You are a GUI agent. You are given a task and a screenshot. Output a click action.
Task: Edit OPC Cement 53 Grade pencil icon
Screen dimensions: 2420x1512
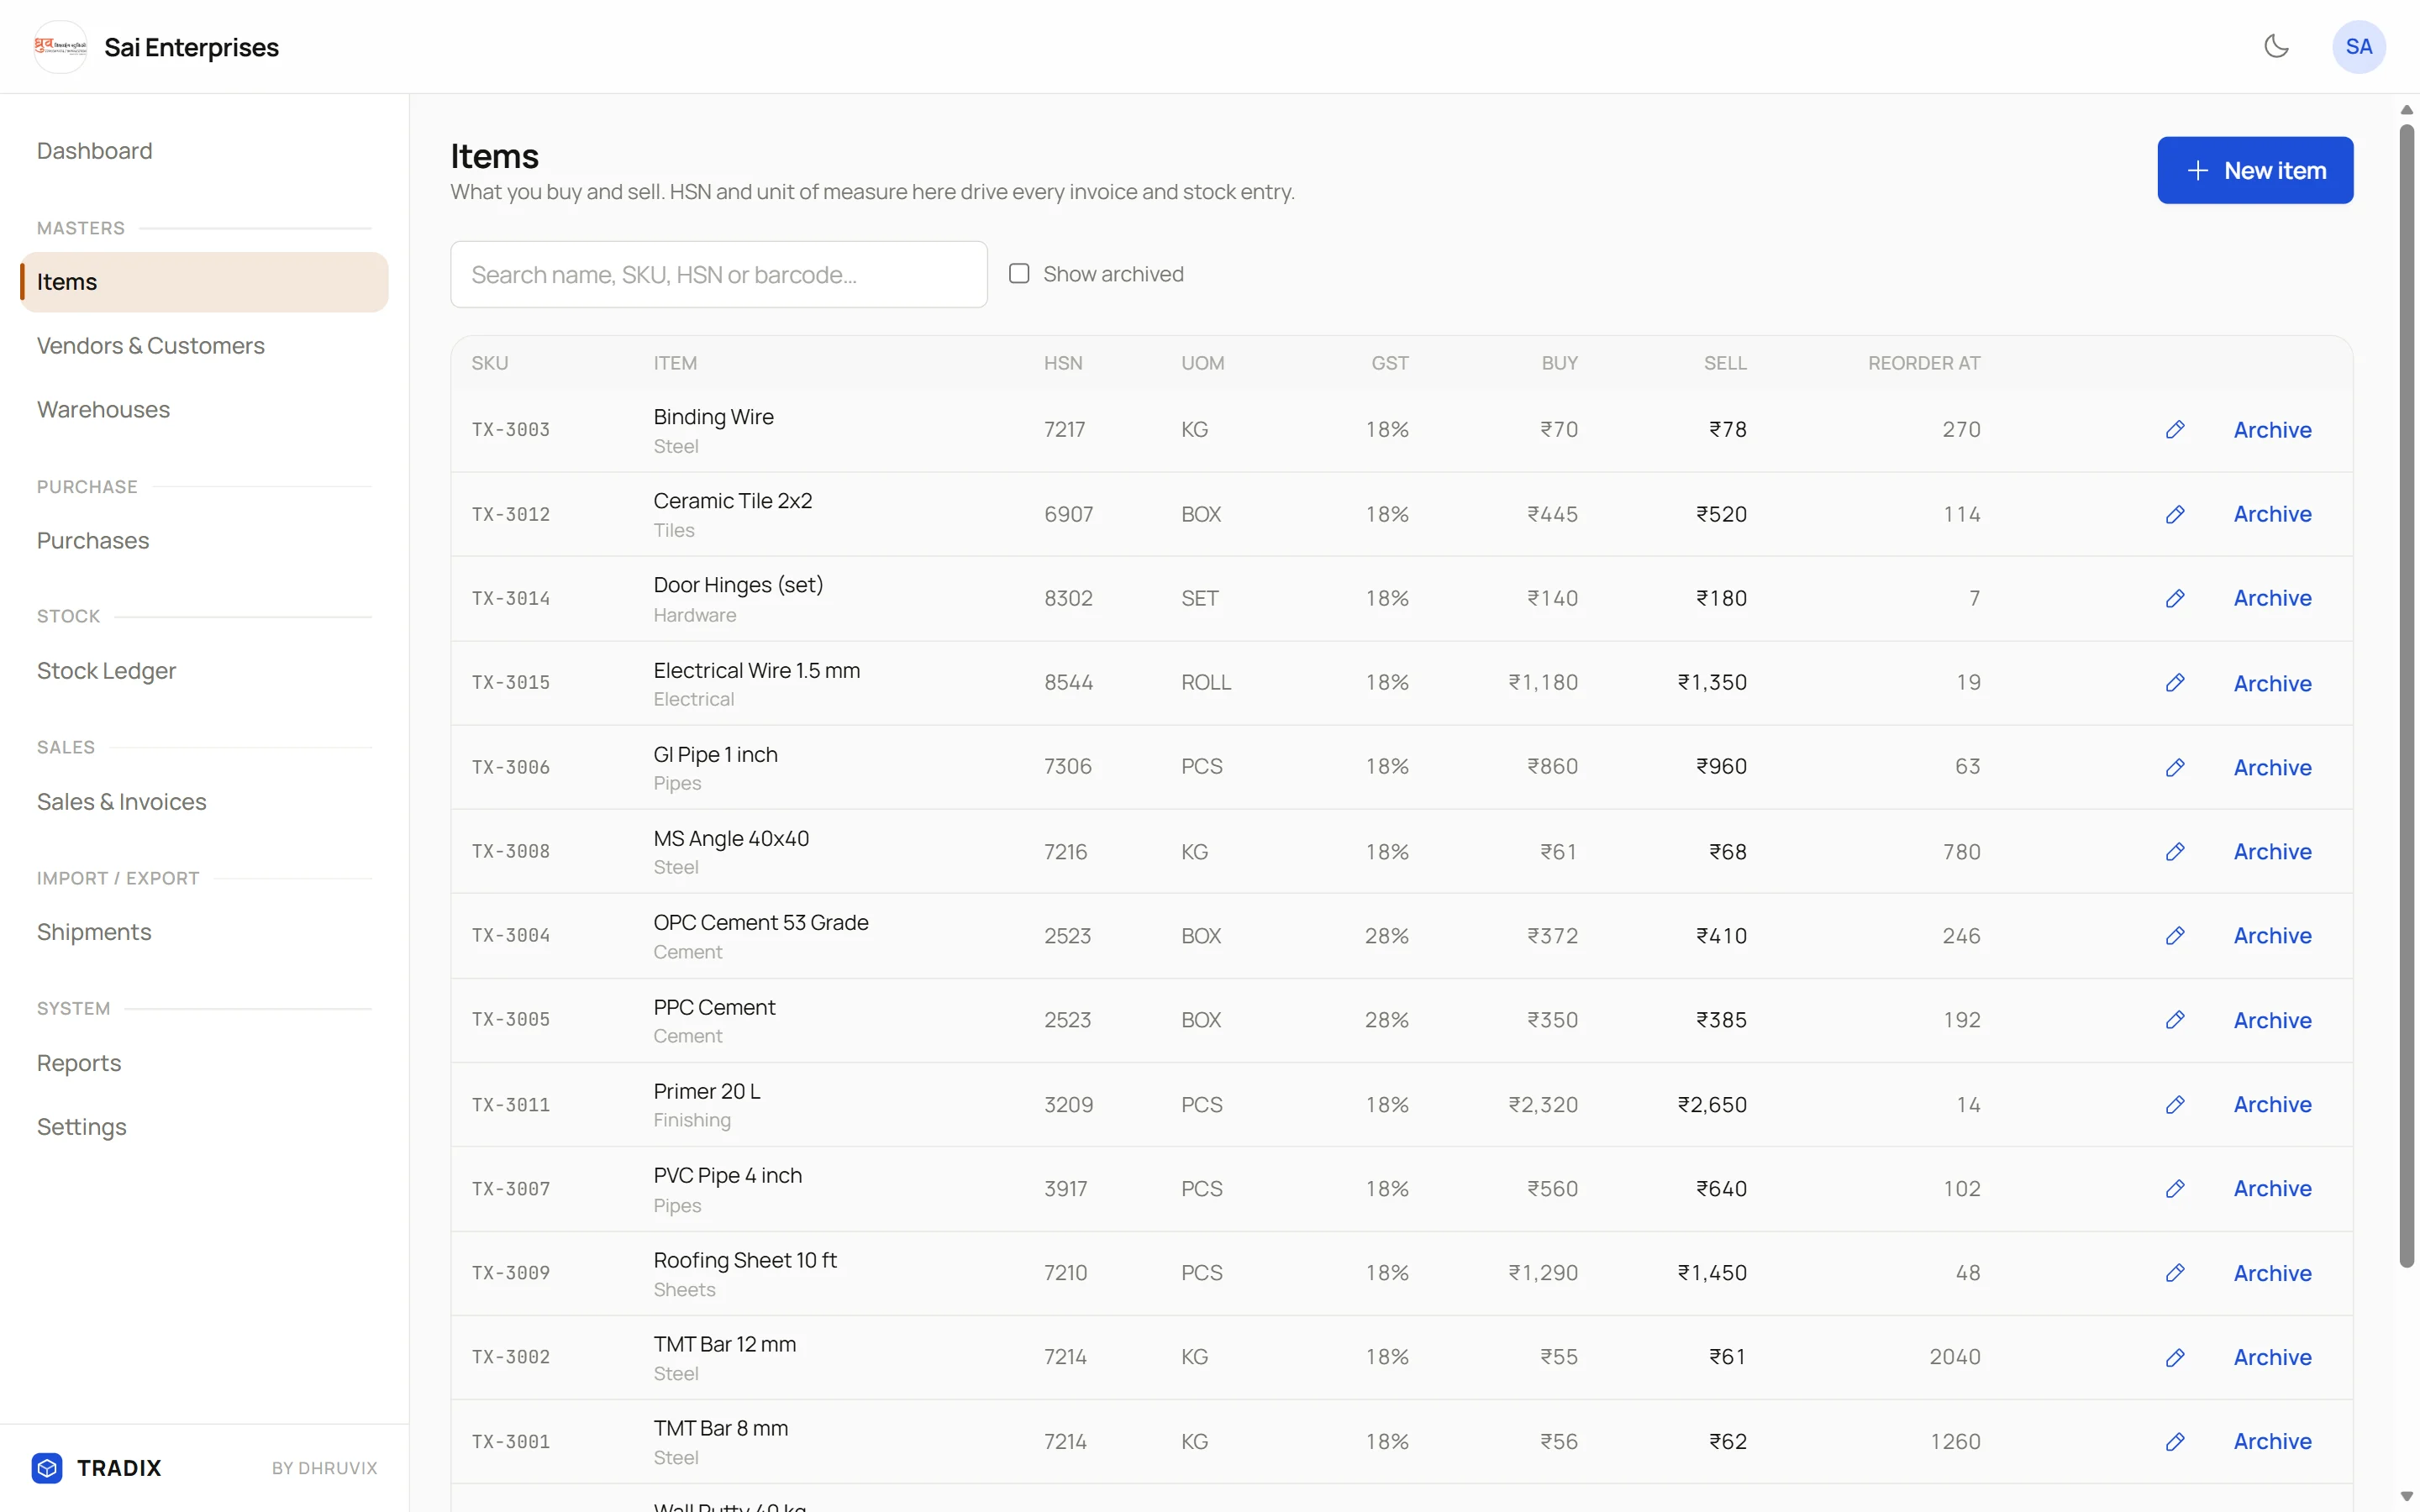click(2175, 936)
